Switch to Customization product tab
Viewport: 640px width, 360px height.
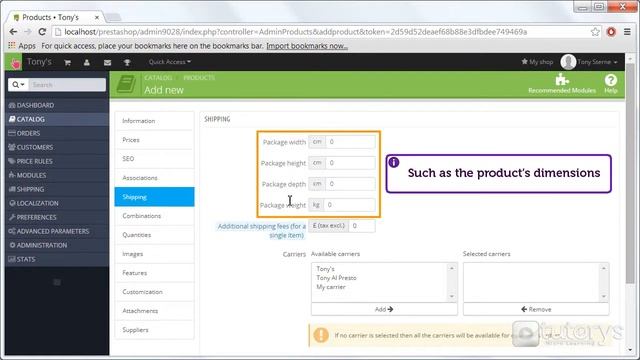(154, 292)
